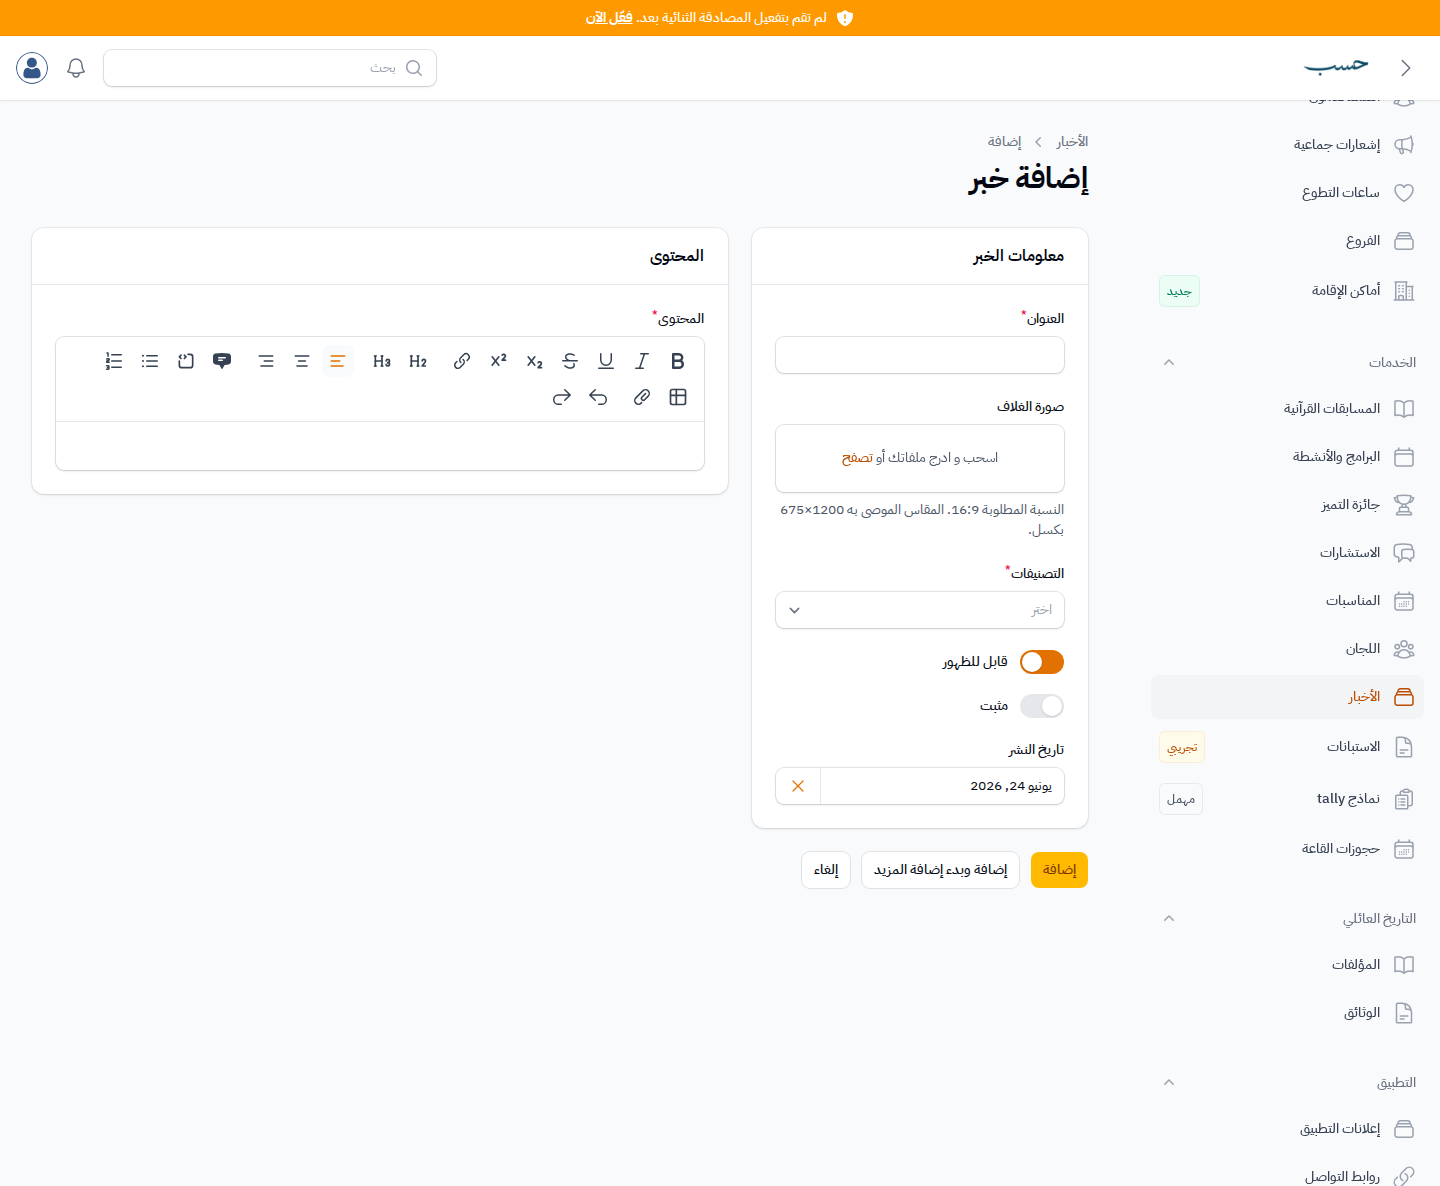The image size is (1440, 1186).
Task: Open نماذج tally in sidebar
Action: [x=1287, y=799]
